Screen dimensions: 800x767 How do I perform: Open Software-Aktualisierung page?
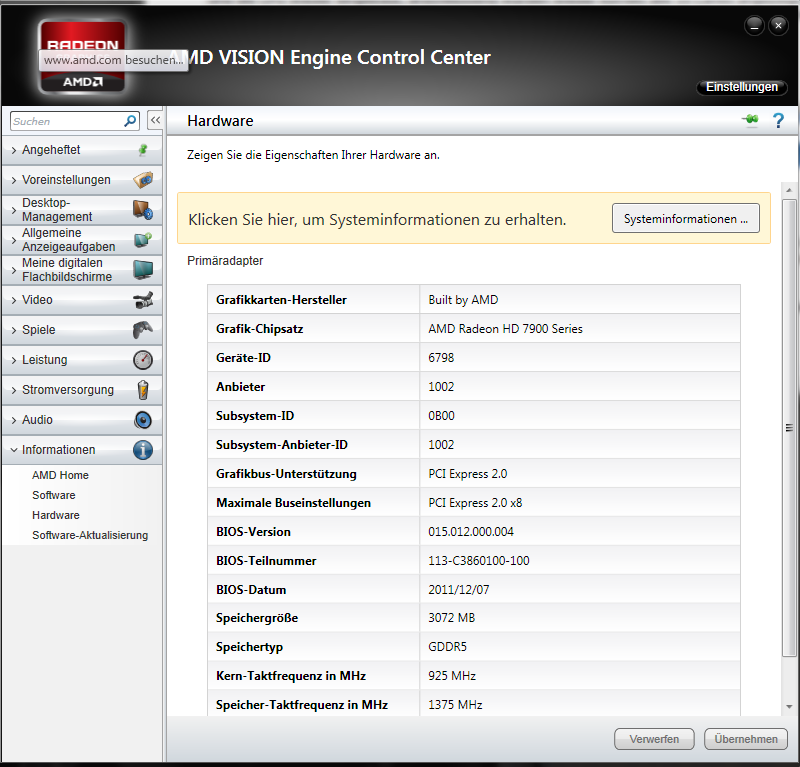click(x=90, y=535)
